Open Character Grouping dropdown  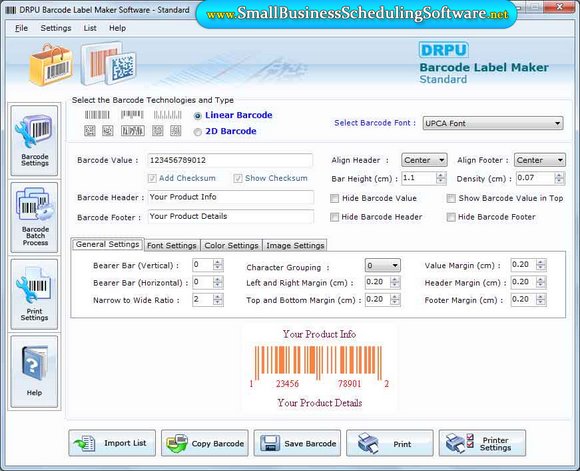[x=382, y=265]
